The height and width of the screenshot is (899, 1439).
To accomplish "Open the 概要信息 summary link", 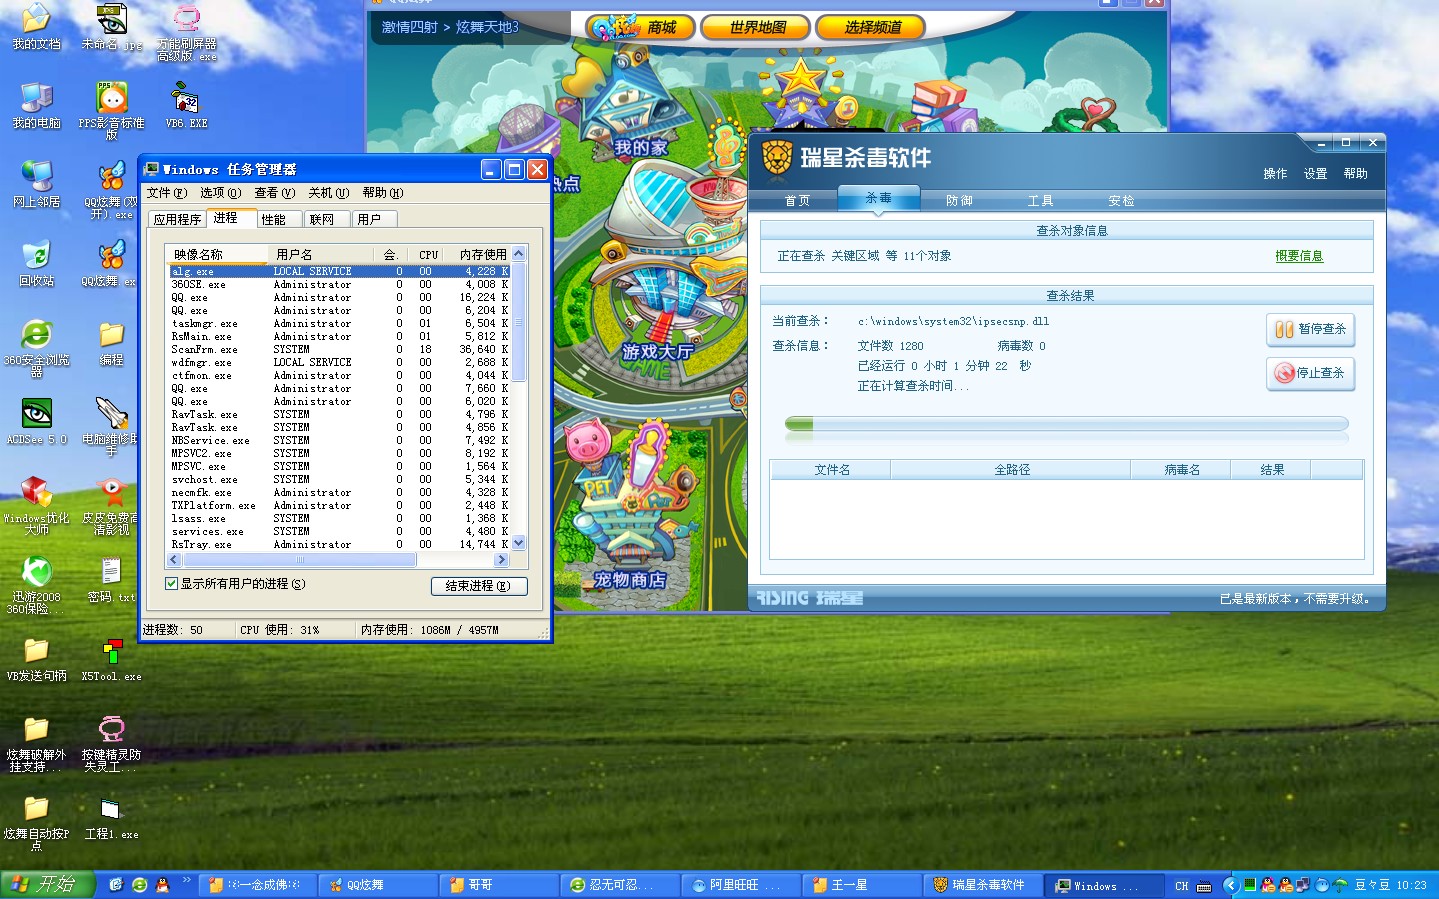I will coord(1299,256).
